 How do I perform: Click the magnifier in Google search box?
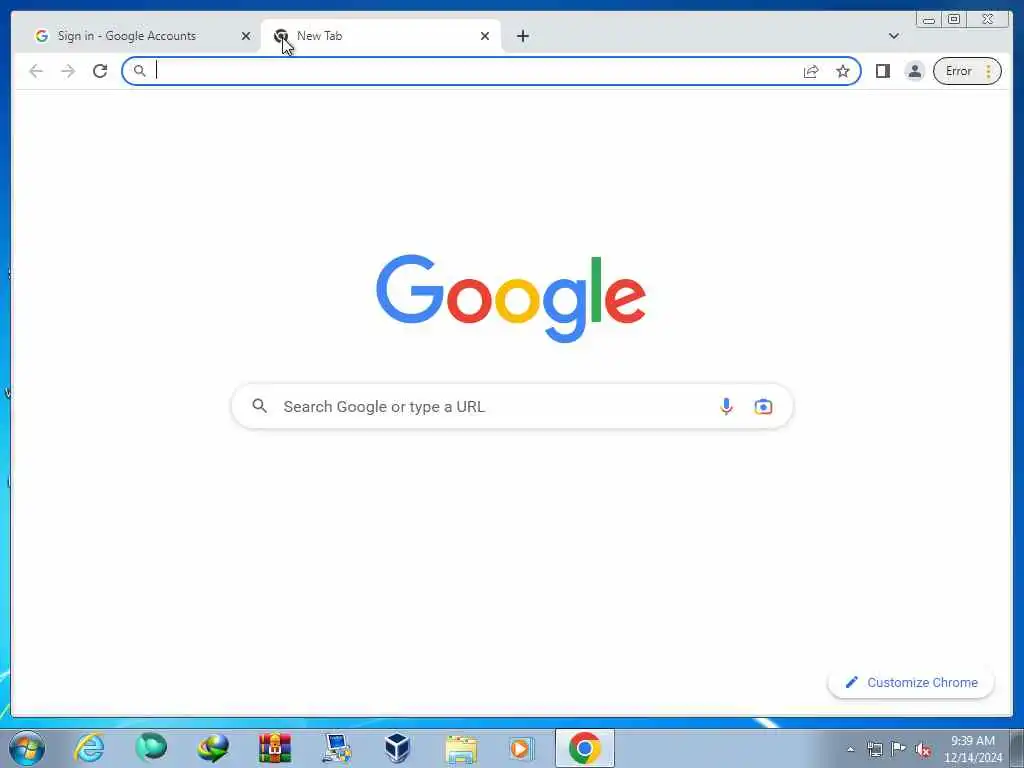260,406
